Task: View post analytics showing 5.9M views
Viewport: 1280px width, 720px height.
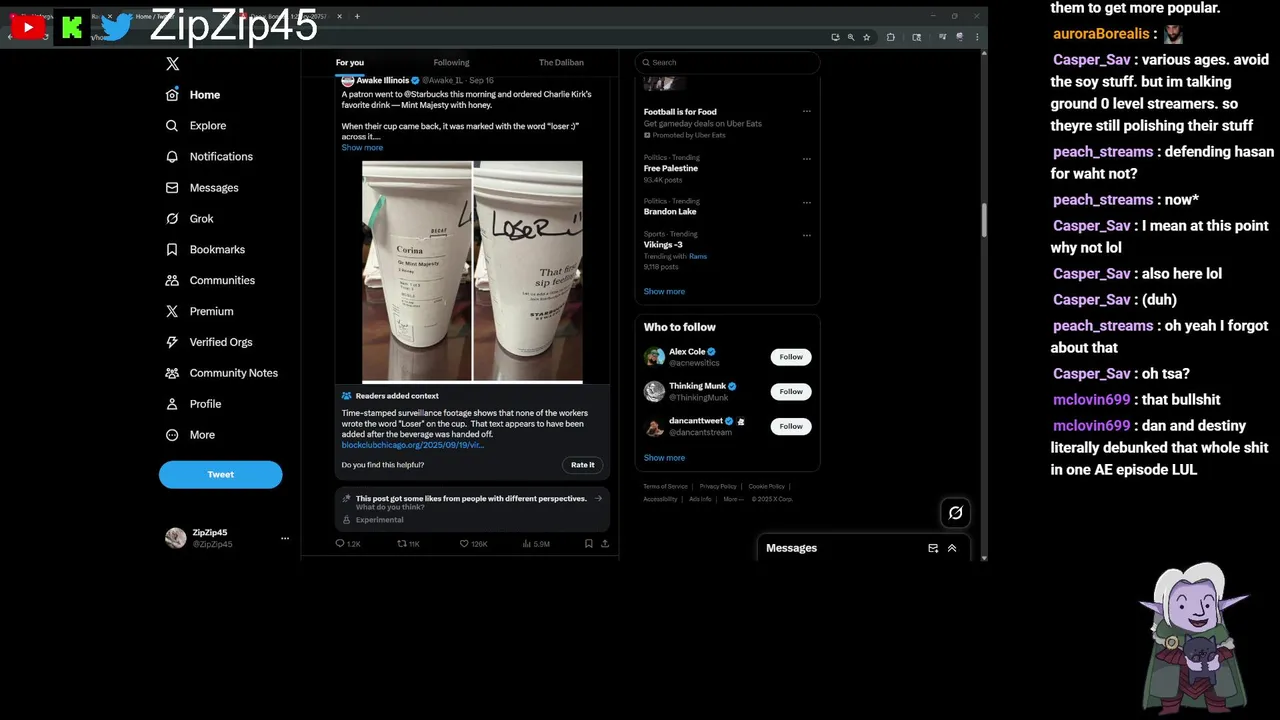Action: pos(536,544)
